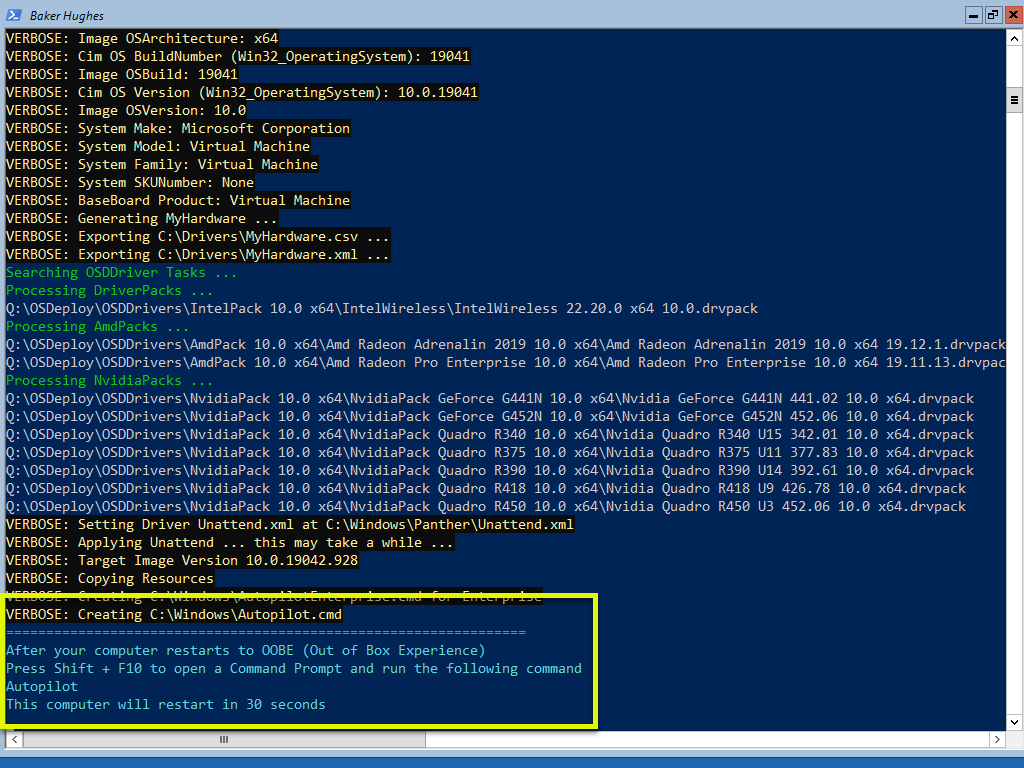Click green line 'Processing NvidiaPacks ...'

coord(109,381)
